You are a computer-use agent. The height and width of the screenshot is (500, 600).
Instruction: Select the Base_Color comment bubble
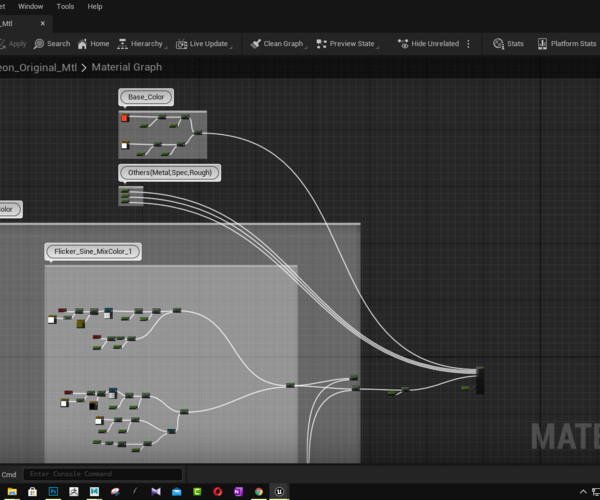click(146, 97)
